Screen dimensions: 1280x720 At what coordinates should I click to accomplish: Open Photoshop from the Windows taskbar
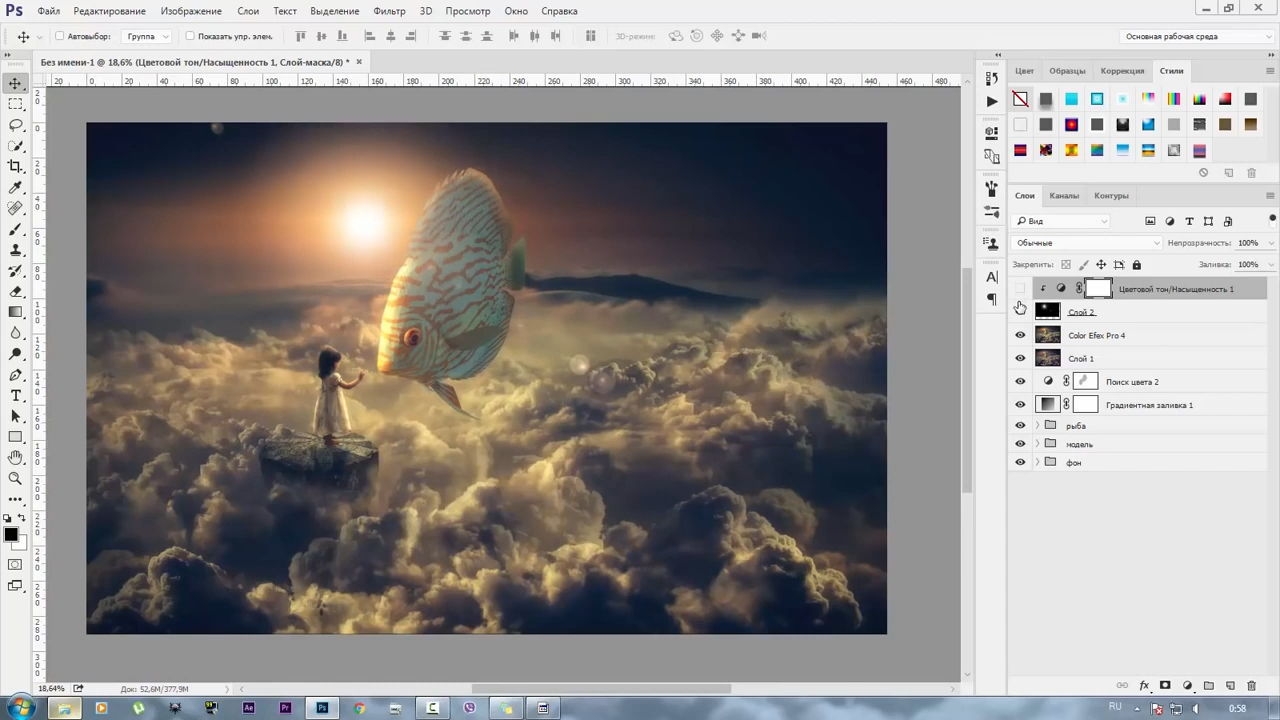[322, 708]
